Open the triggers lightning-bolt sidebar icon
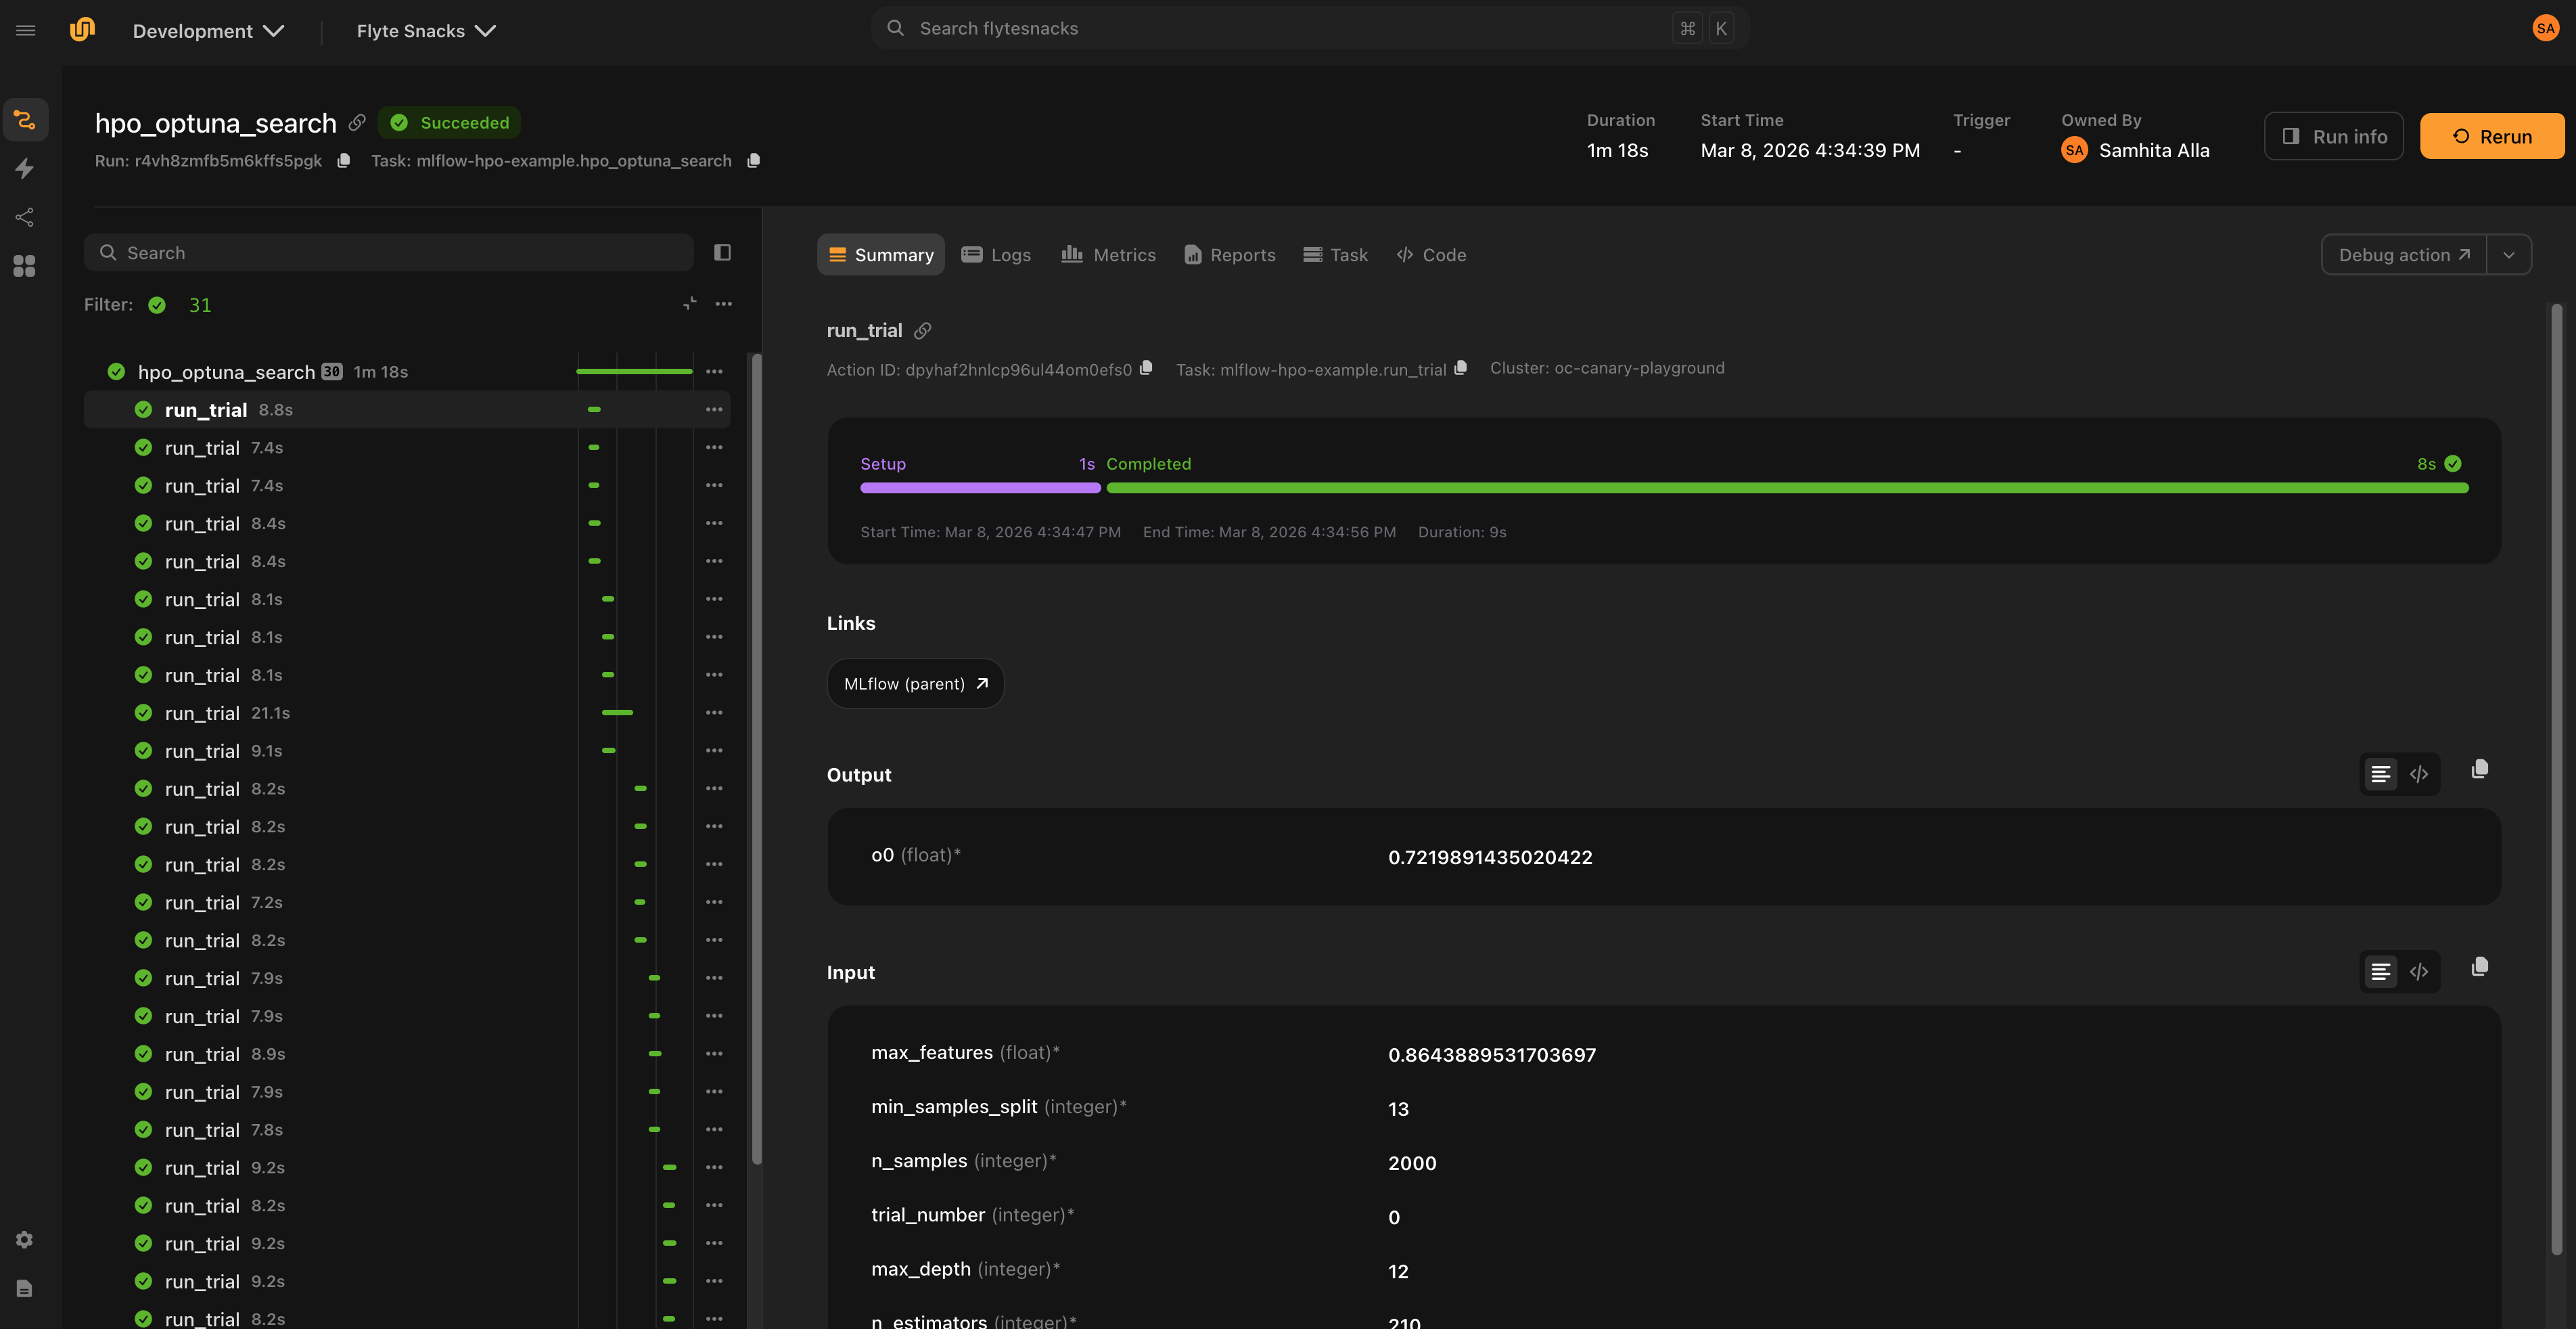 click(25, 169)
